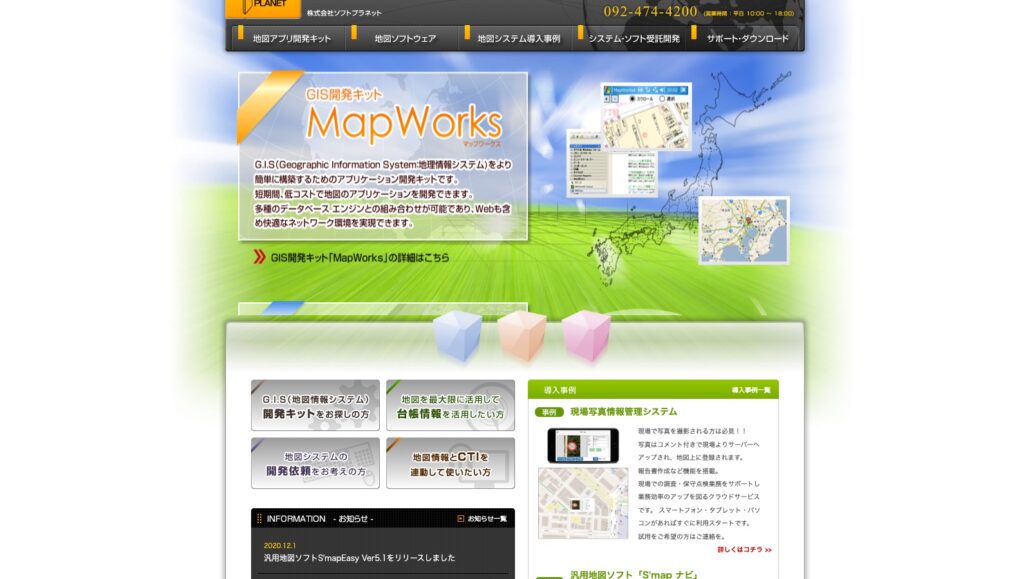Open the 現場写真情報管理システム case title
This screenshot has height=579, width=1030.
point(623,411)
